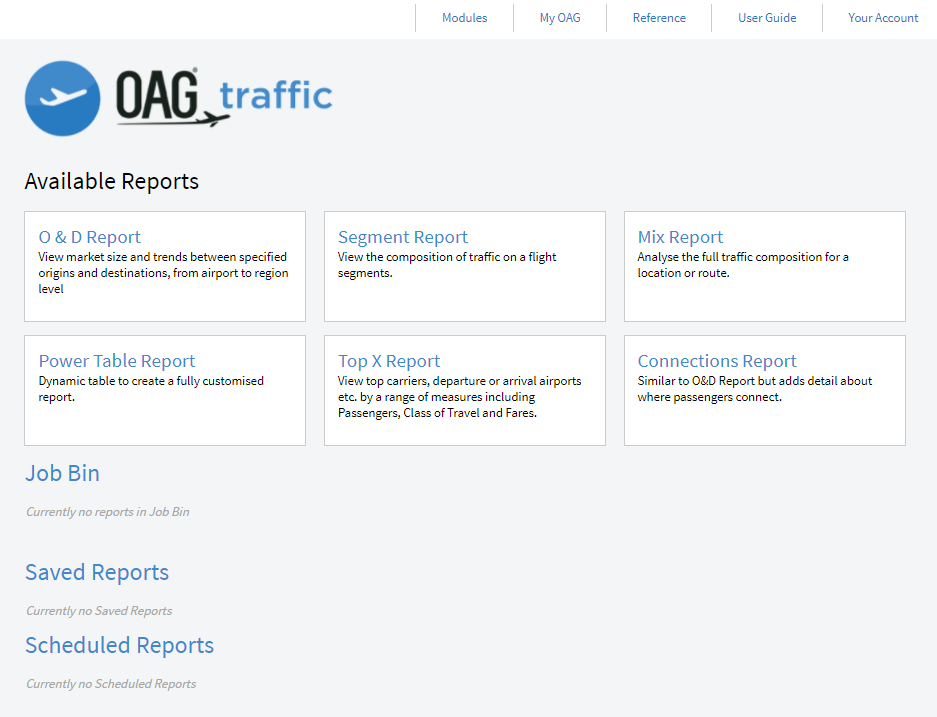Click the Available Reports heading
The height and width of the screenshot is (717, 937).
click(x=112, y=181)
